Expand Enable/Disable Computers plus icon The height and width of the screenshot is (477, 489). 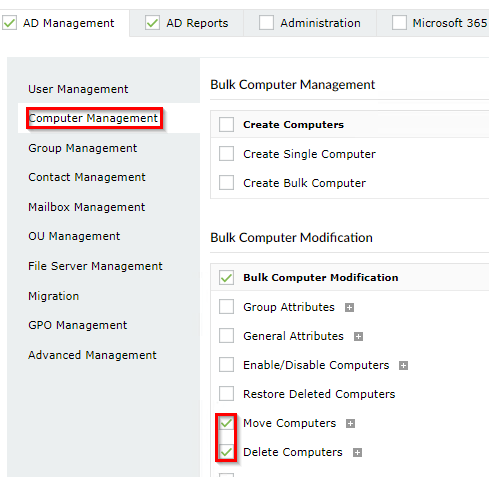(x=403, y=365)
